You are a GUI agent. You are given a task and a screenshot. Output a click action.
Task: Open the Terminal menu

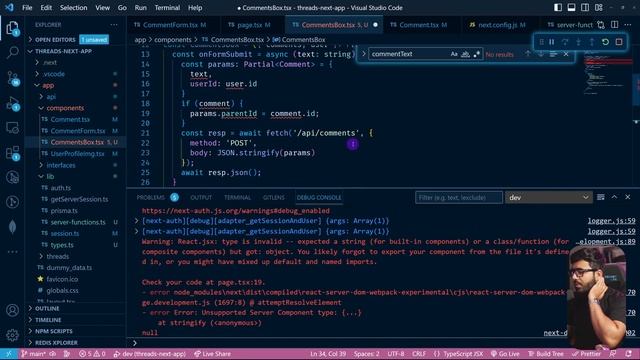(167, 8)
